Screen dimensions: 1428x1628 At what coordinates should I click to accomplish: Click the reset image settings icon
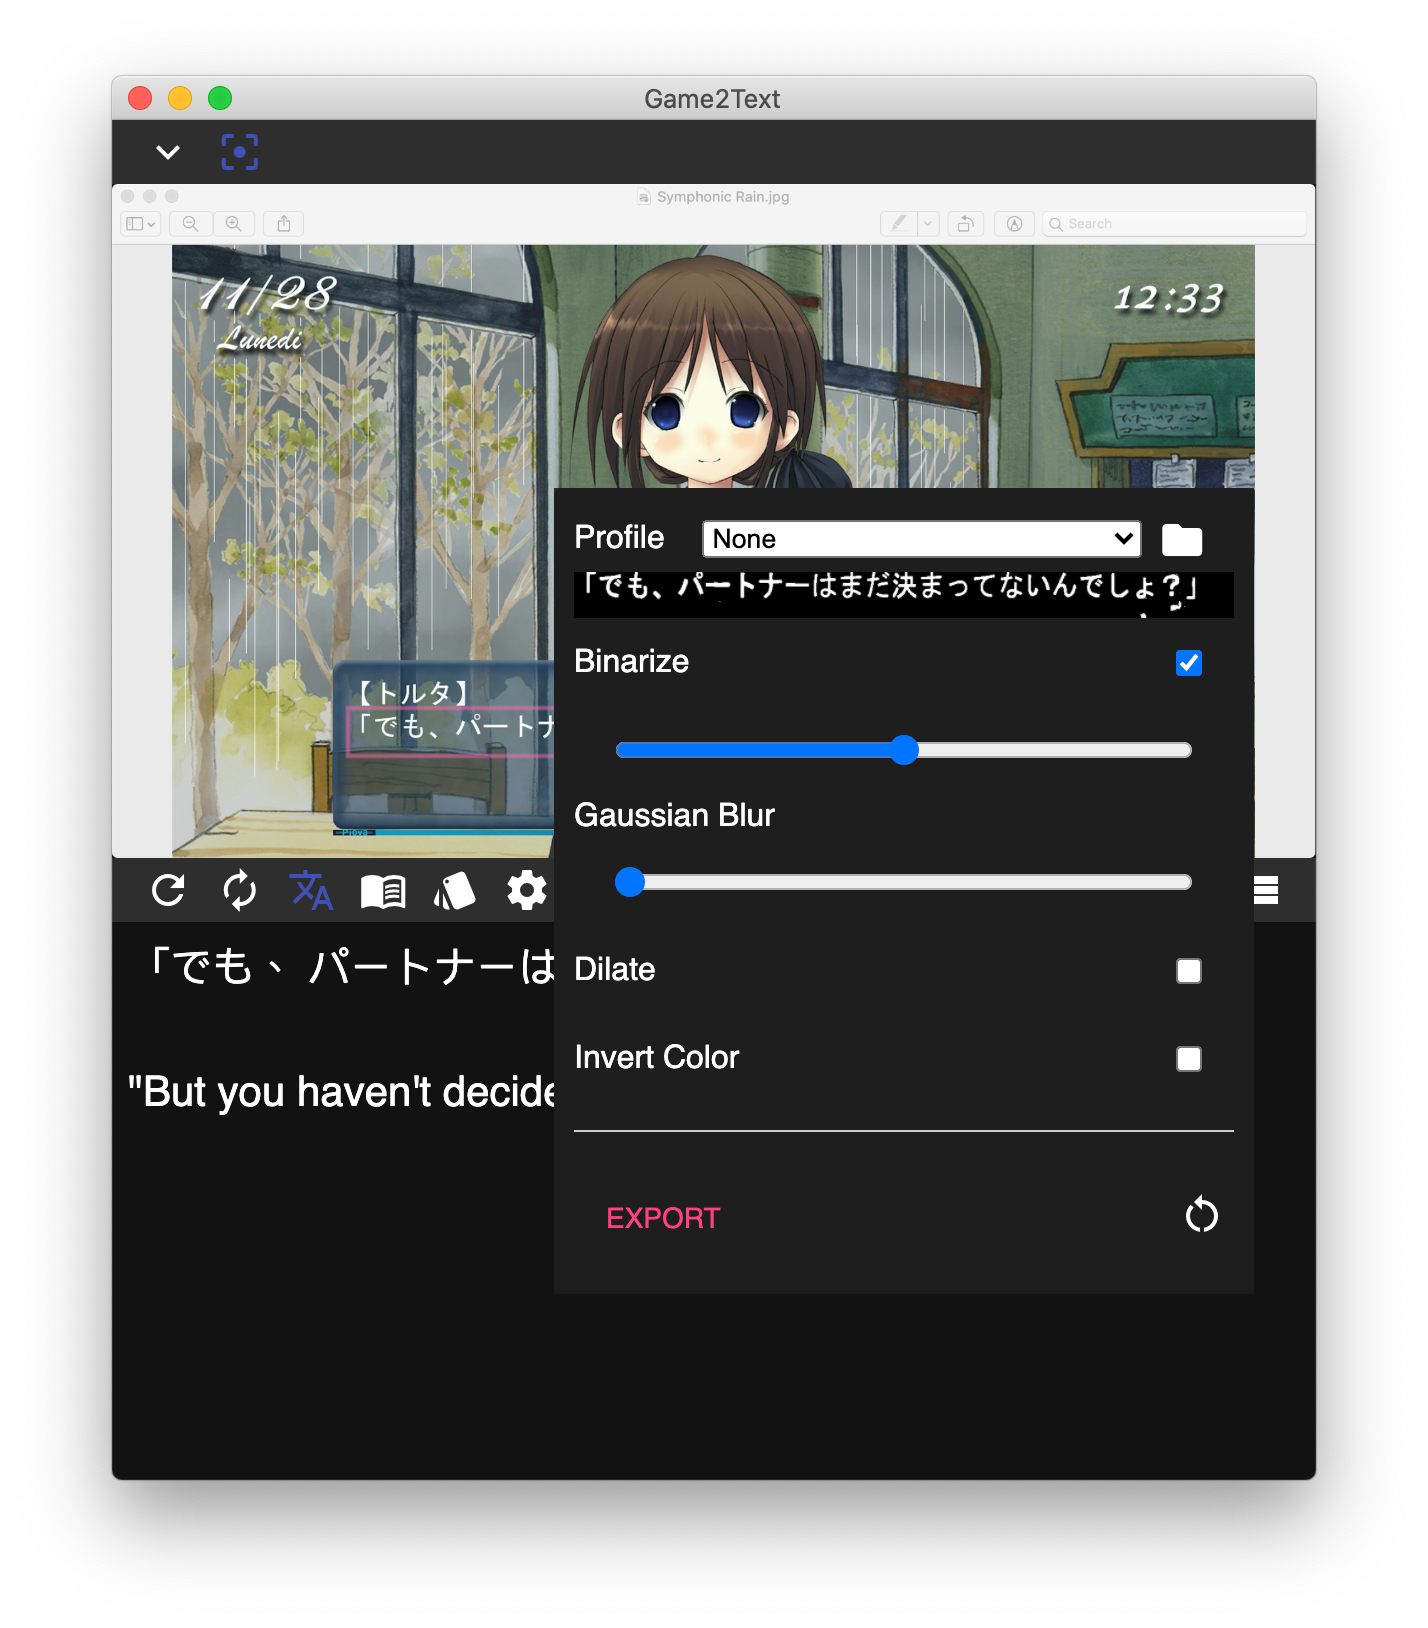coord(1201,1216)
